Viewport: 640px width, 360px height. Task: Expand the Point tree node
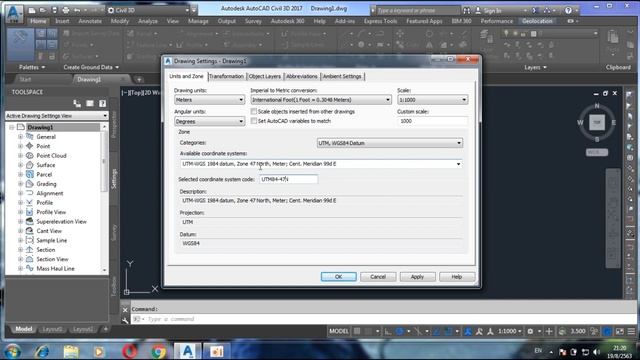[20, 146]
